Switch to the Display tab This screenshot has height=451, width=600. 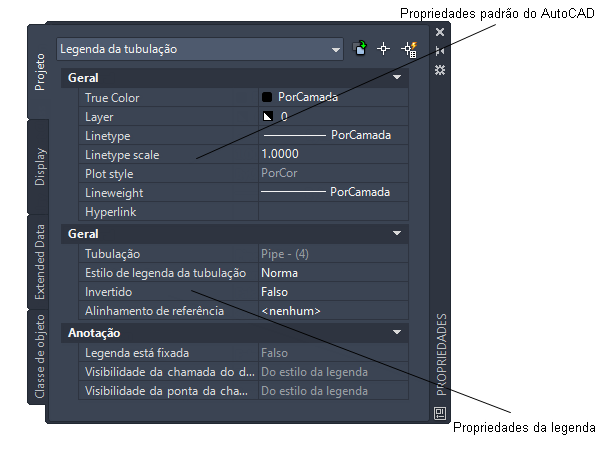coord(39,167)
